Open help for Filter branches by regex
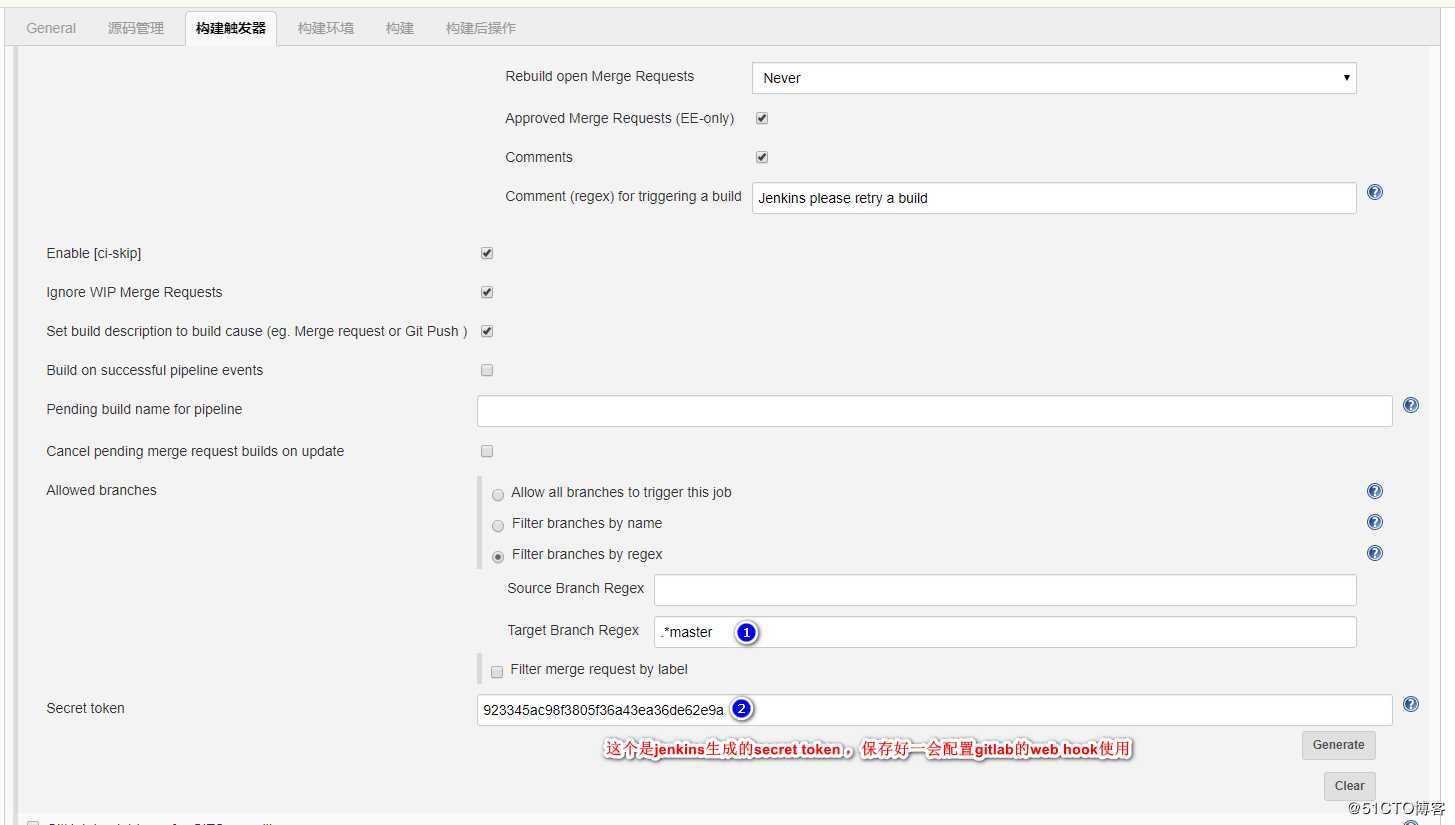Image resolution: width=1455 pixels, height=825 pixels. pyautogui.click(x=1375, y=553)
